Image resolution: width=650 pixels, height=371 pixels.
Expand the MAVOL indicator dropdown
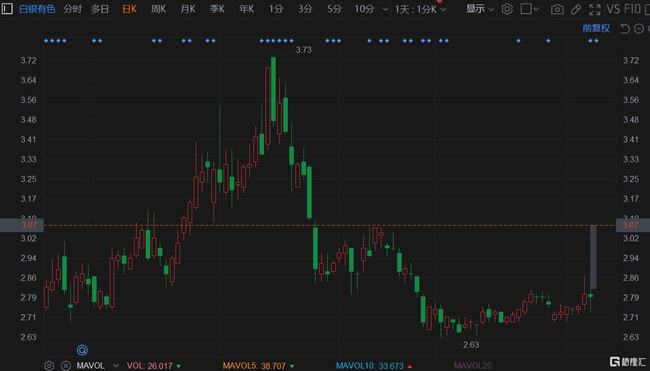point(116,366)
